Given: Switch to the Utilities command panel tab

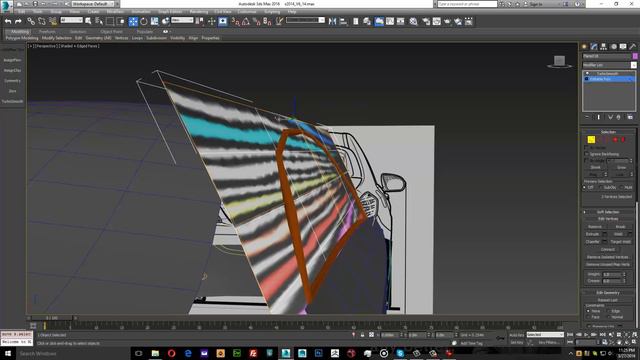Looking at the screenshot, I should tap(633, 47).
